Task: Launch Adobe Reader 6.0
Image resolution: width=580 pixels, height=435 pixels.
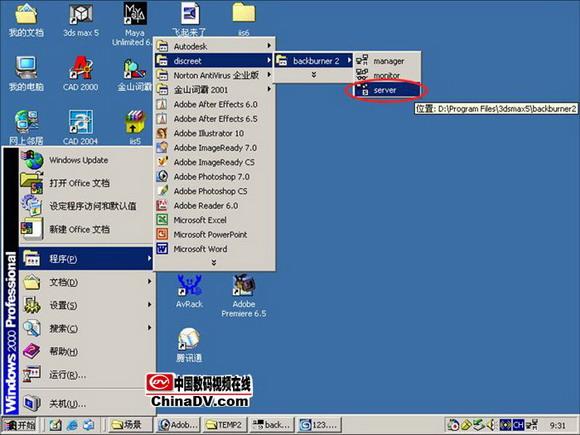Action: 214,205
